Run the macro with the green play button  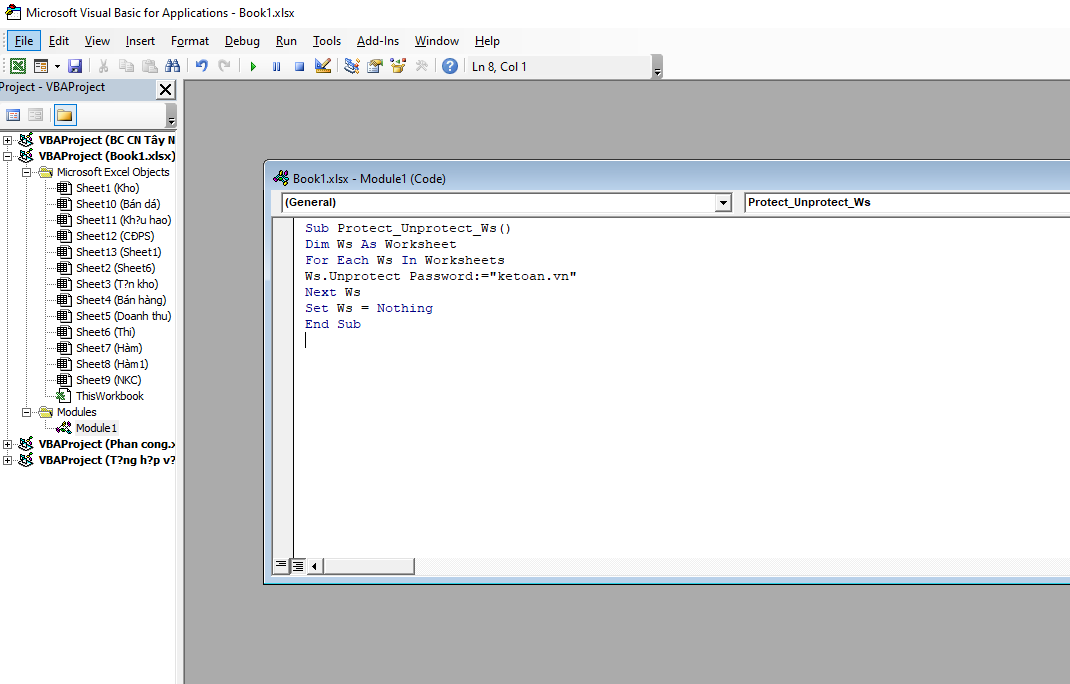253,67
